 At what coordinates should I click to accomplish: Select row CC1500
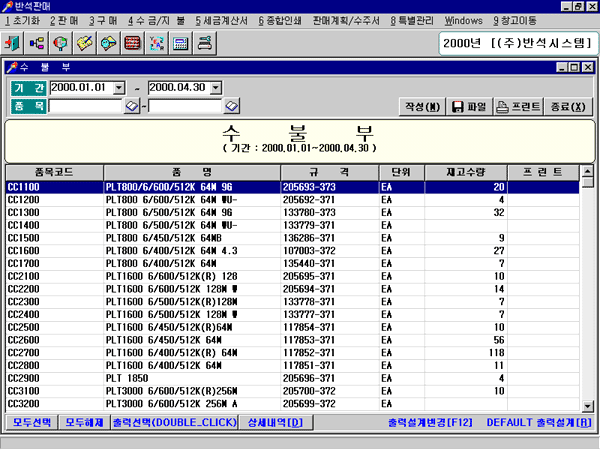click(x=293, y=238)
